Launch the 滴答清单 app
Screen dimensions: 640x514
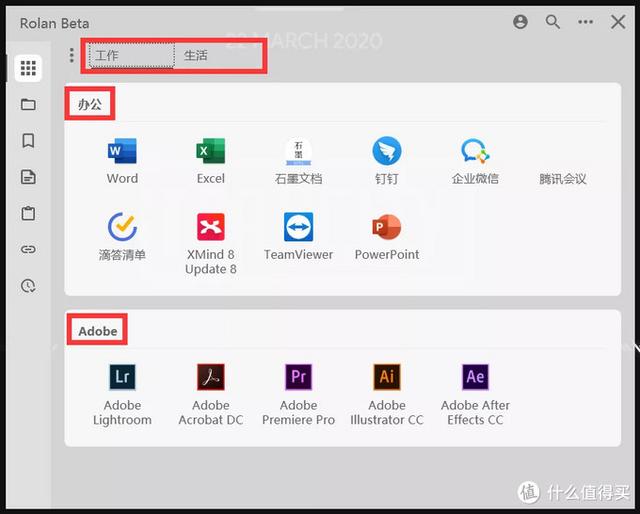click(x=122, y=237)
